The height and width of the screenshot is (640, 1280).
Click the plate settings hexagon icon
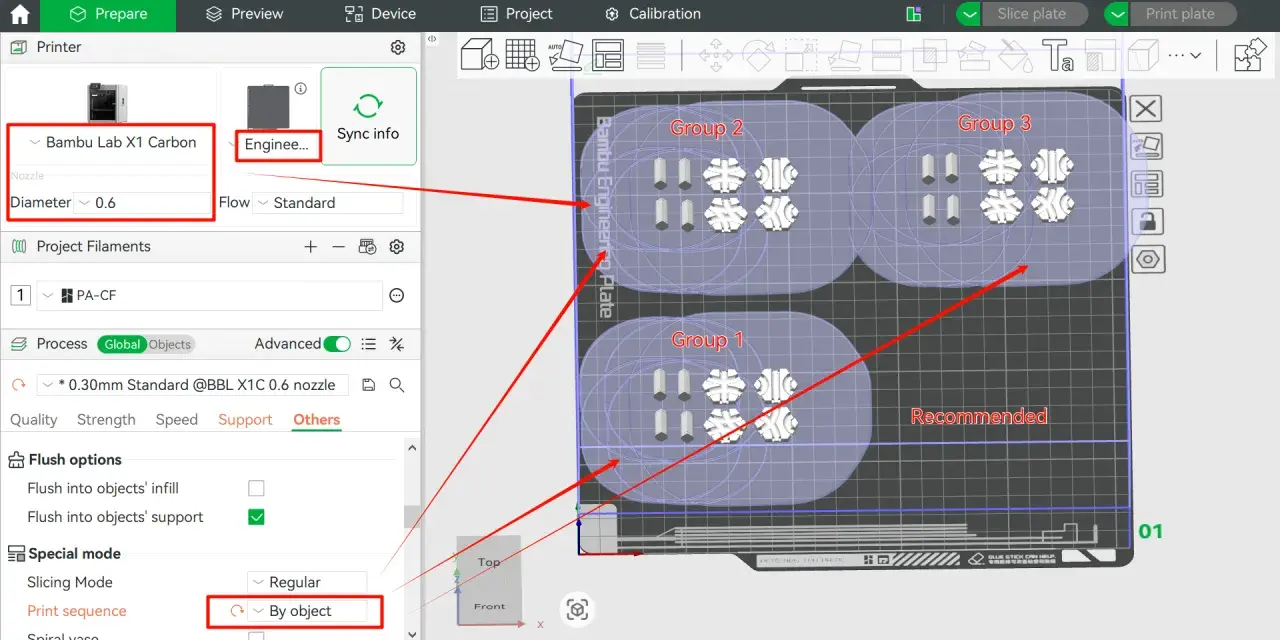coord(1147,260)
